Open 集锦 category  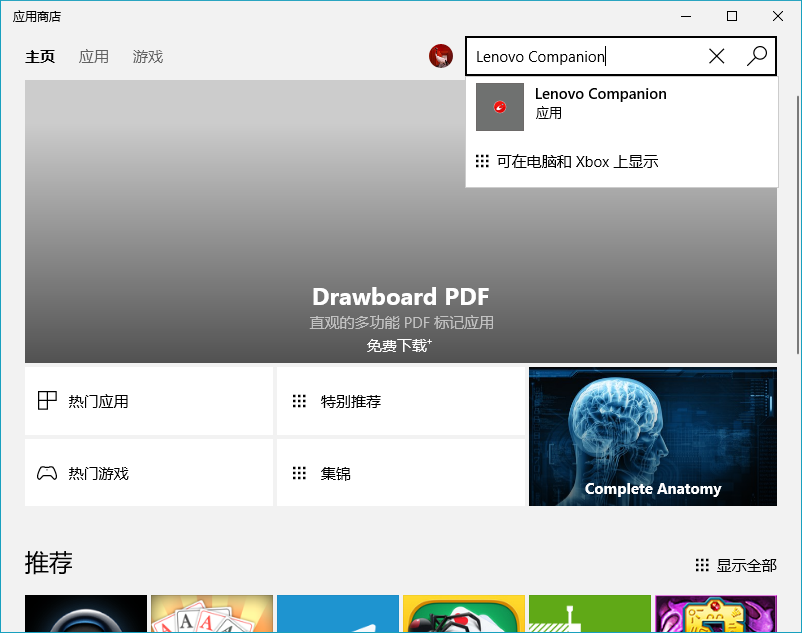[400, 473]
